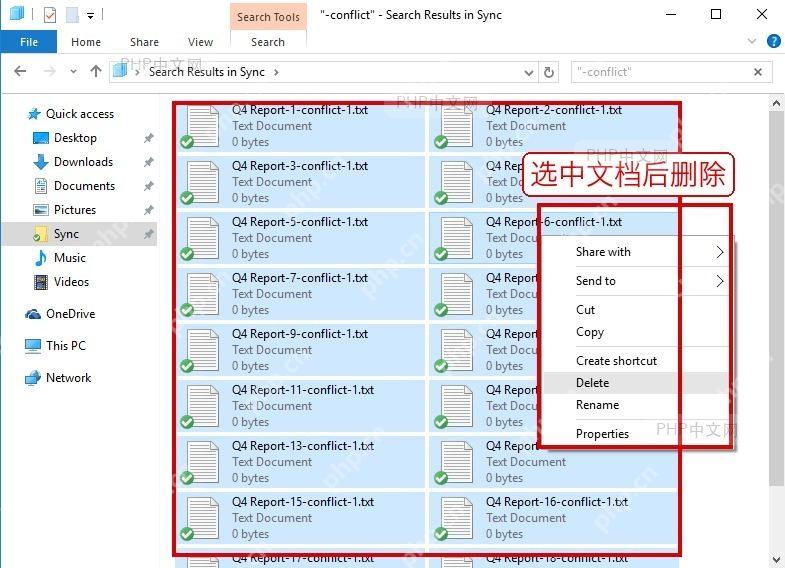Click the Back navigation arrow
Image resolution: width=785 pixels, height=568 pixels.
click(20, 72)
